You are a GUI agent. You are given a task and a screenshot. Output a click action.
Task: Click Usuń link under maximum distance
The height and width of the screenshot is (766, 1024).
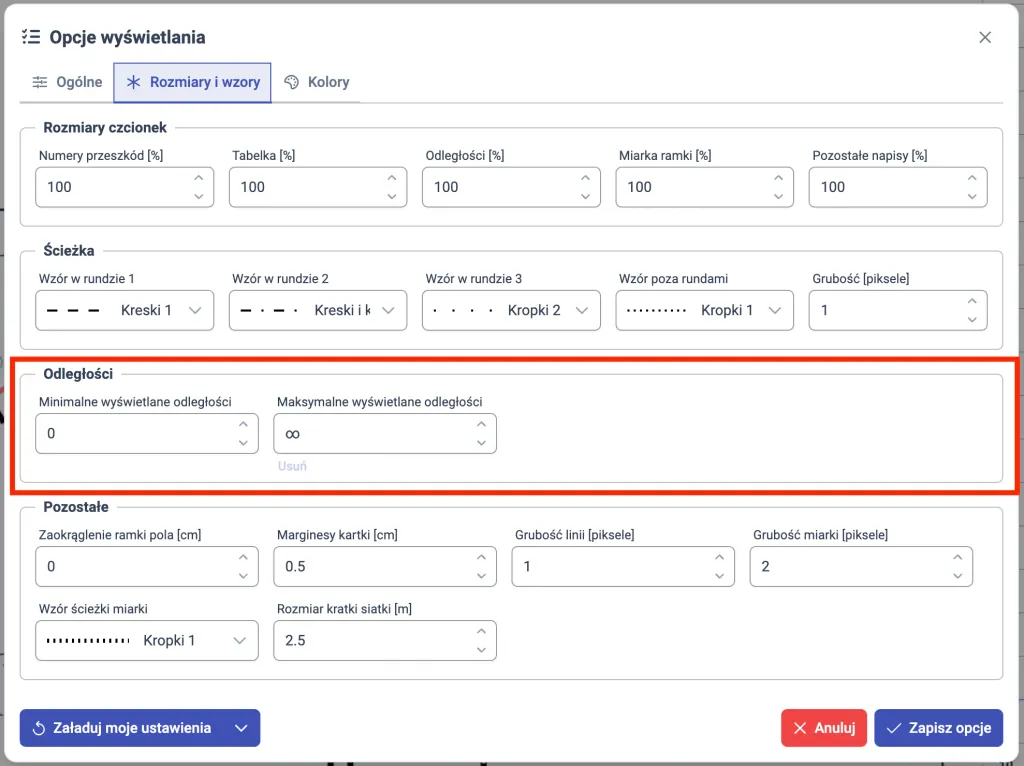pyautogui.click(x=292, y=466)
